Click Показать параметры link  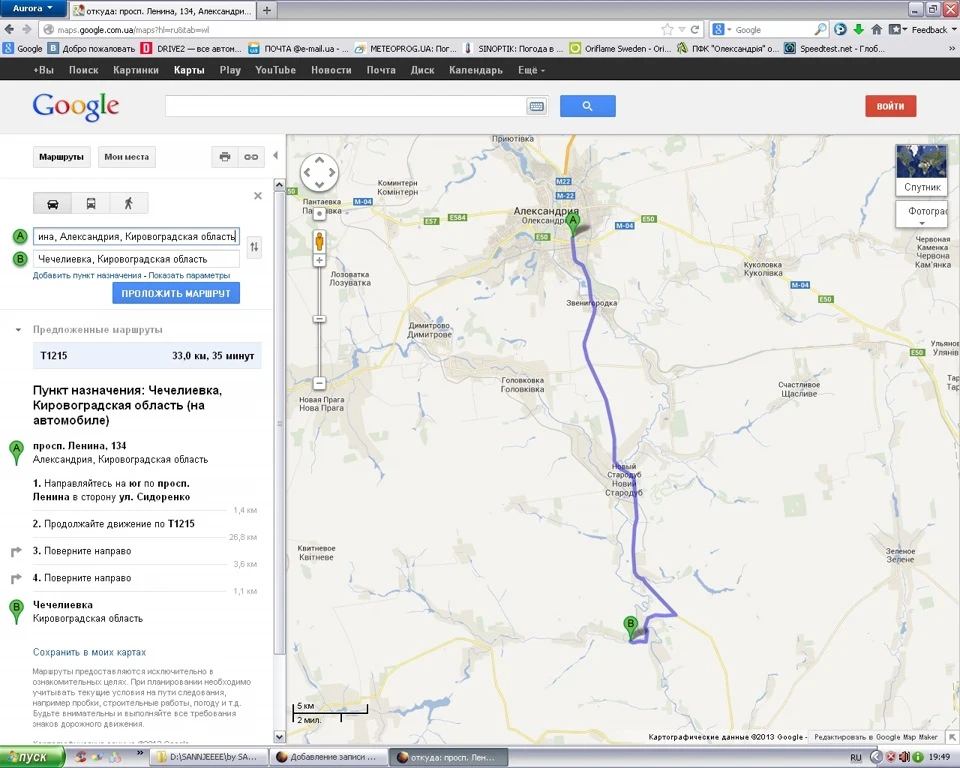point(189,276)
